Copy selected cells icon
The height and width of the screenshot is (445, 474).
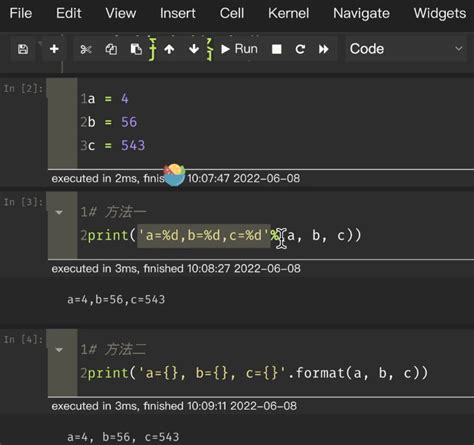(x=111, y=49)
